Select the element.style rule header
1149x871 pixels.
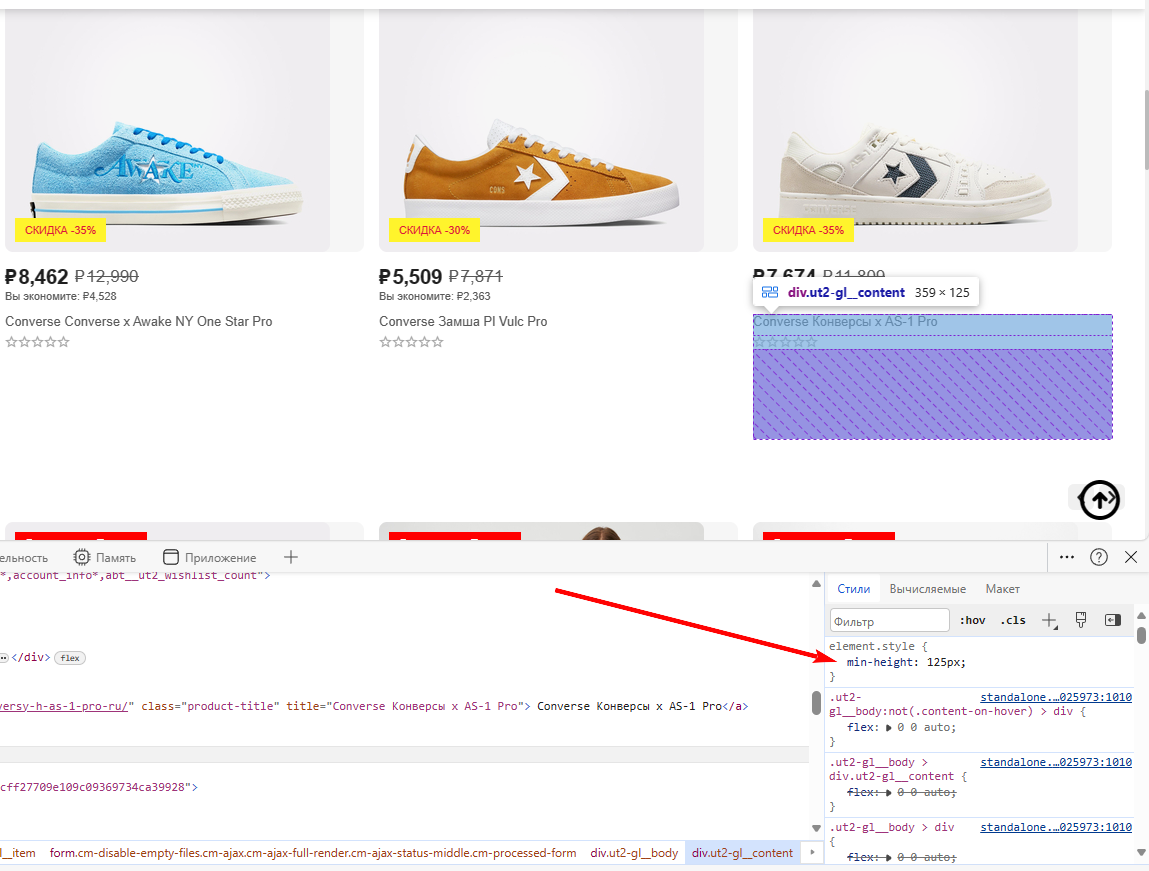pyautogui.click(x=878, y=646)
